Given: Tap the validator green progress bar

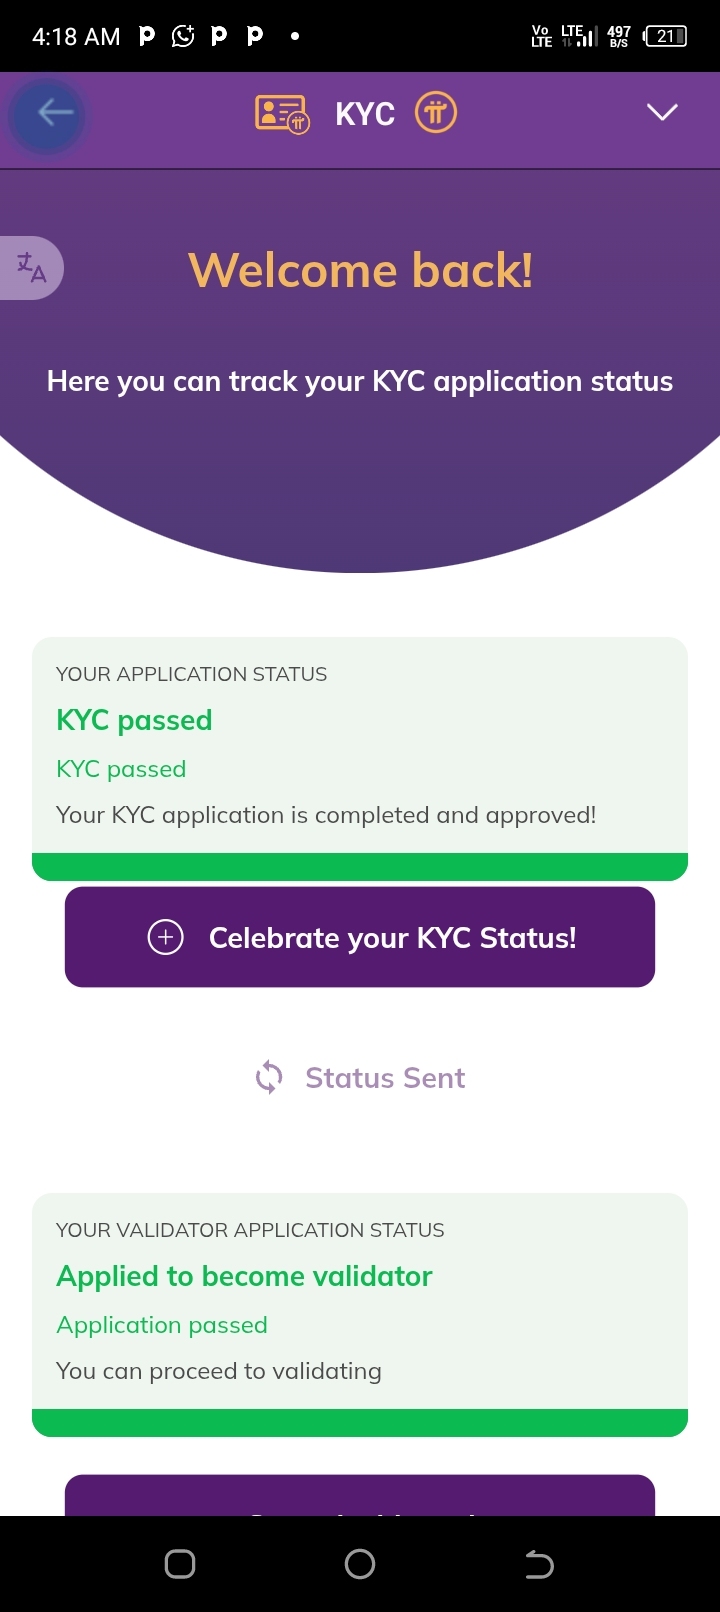Looking at the screenshot, I should point(360,1423).
